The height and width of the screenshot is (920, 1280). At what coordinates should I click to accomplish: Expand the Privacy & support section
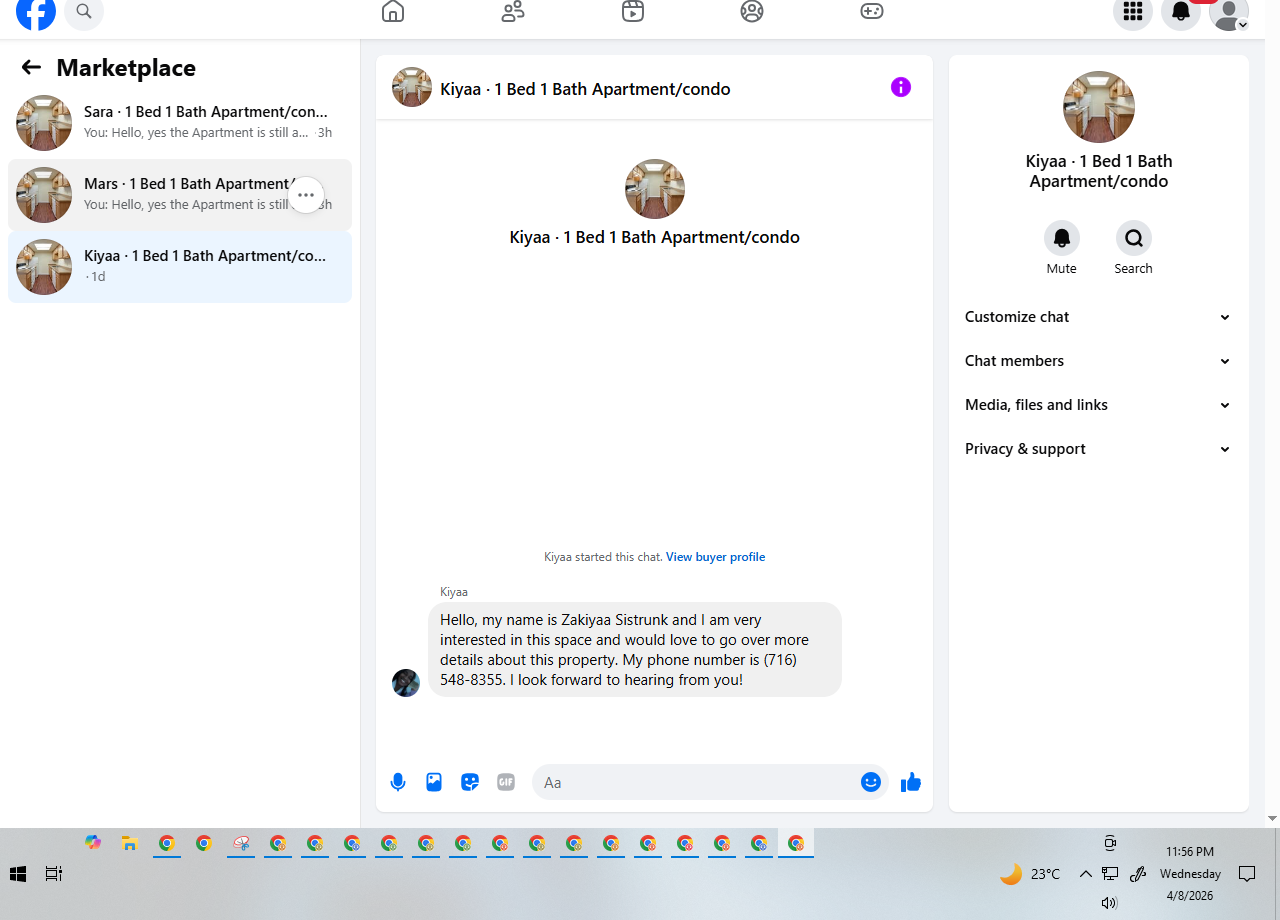1099,449
